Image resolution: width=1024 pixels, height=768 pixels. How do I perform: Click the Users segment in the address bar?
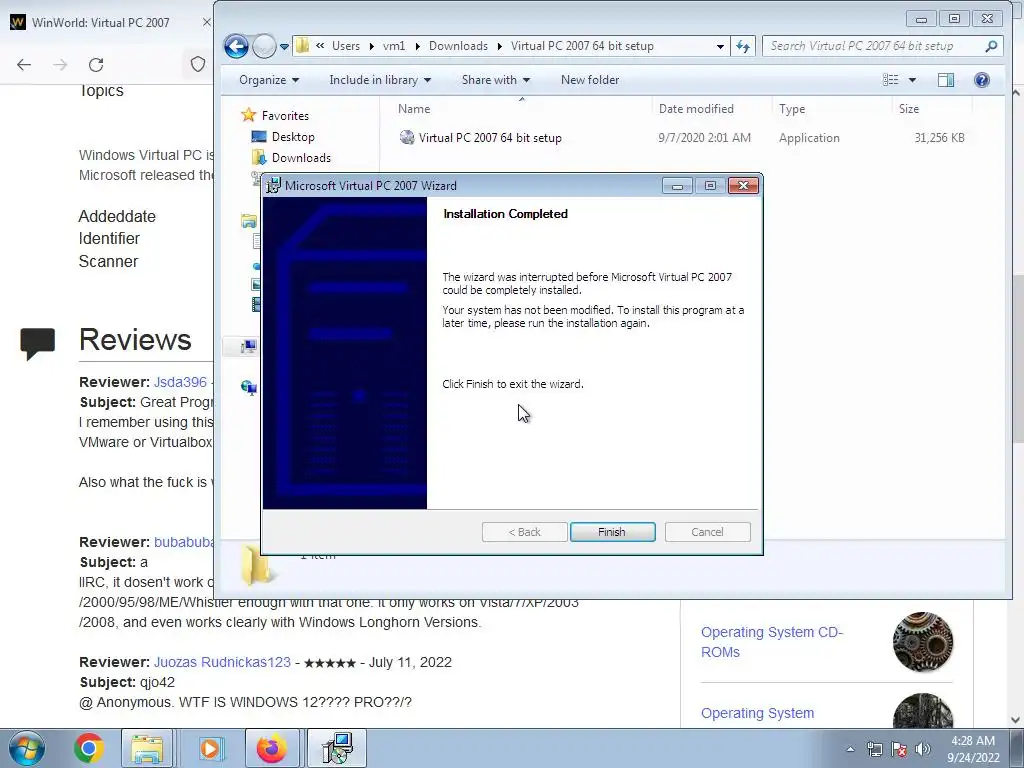345,46
